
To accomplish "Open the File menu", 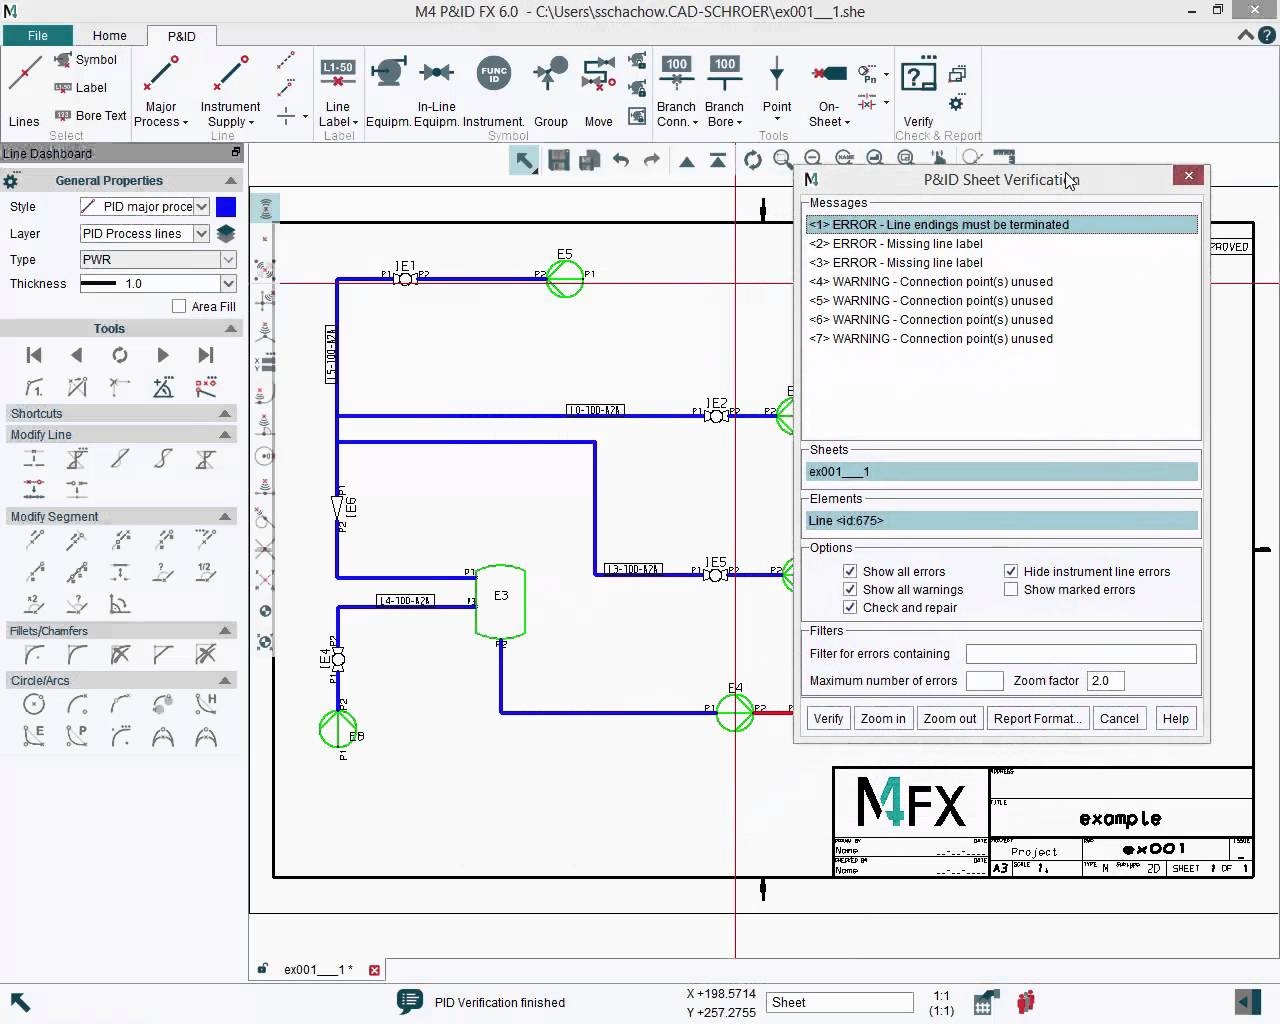I will [38, 36].
